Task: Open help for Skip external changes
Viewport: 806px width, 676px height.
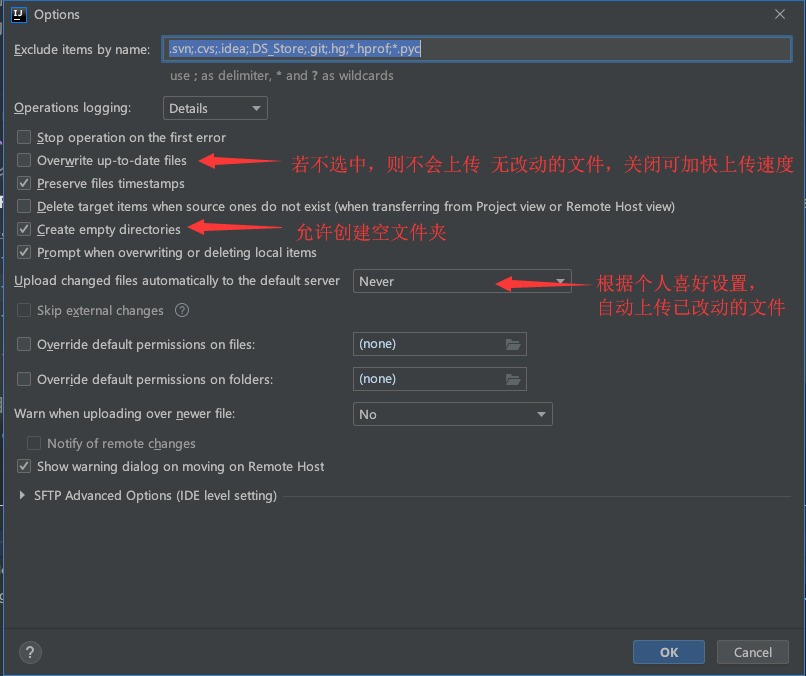Action: pyautogui.click(x=182, y=310)
